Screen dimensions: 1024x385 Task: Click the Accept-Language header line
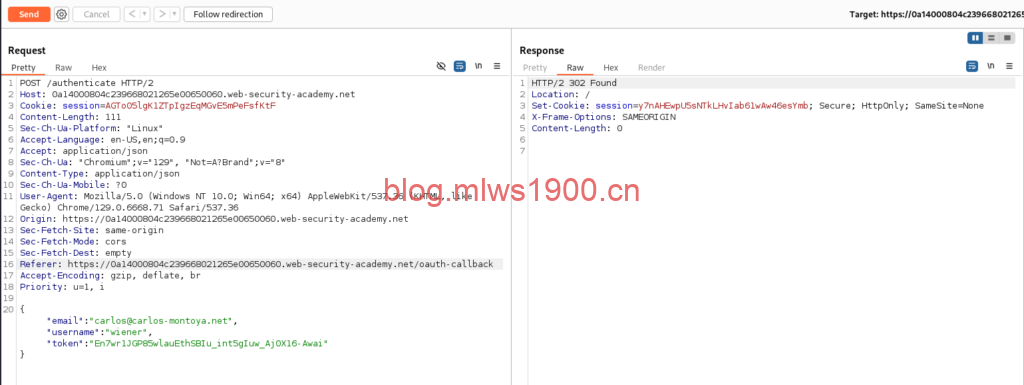pos(103,139)
